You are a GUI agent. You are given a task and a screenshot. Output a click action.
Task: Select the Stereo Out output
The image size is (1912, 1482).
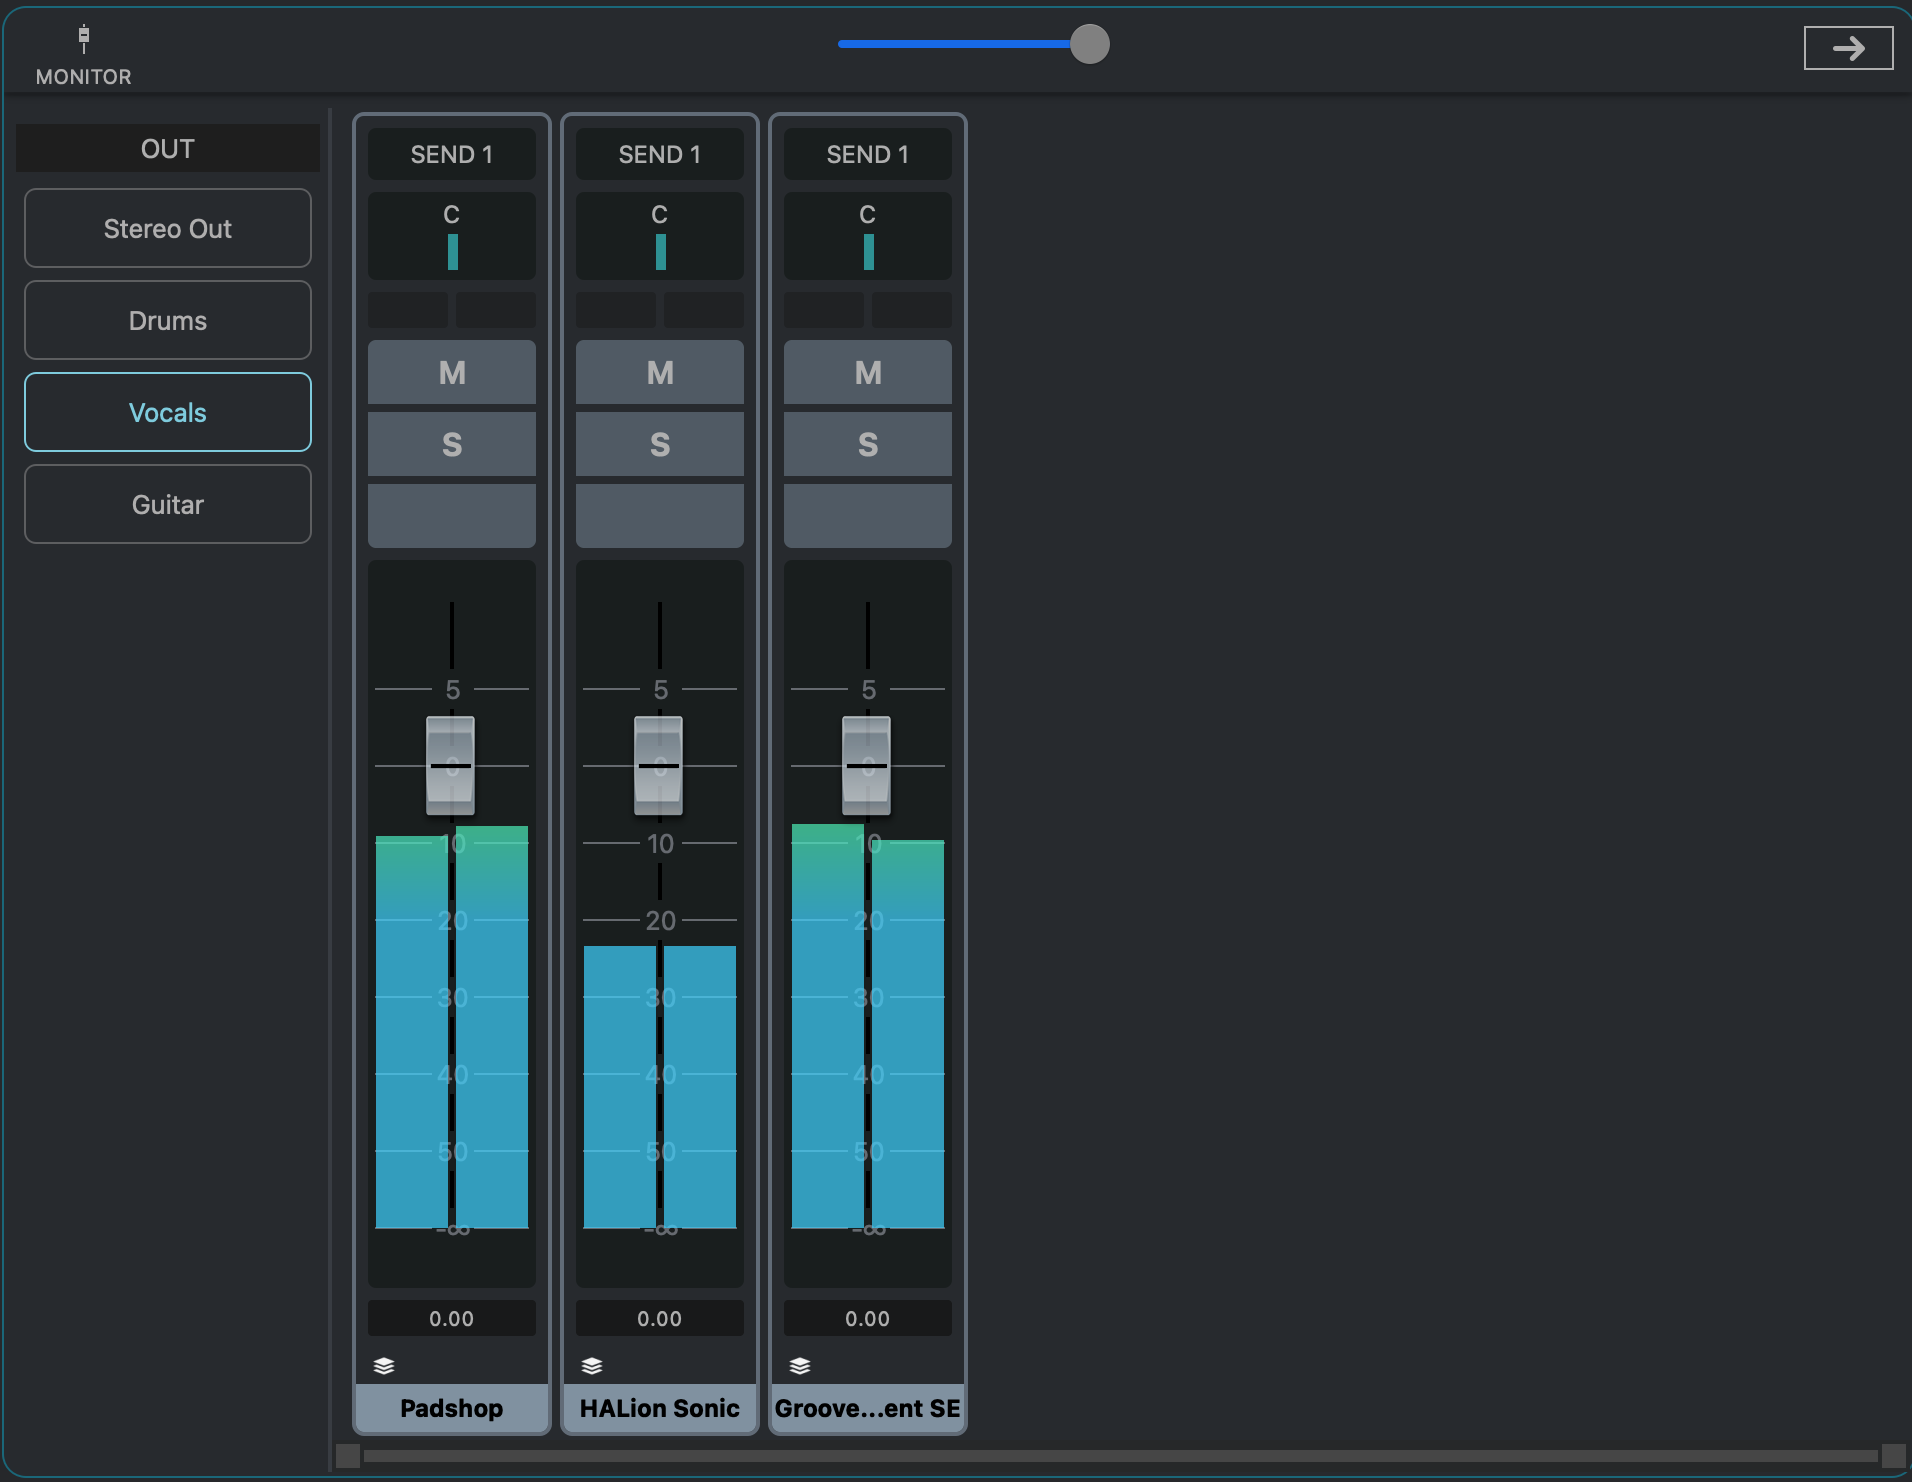pyautogui.click(x=168, y=229)
